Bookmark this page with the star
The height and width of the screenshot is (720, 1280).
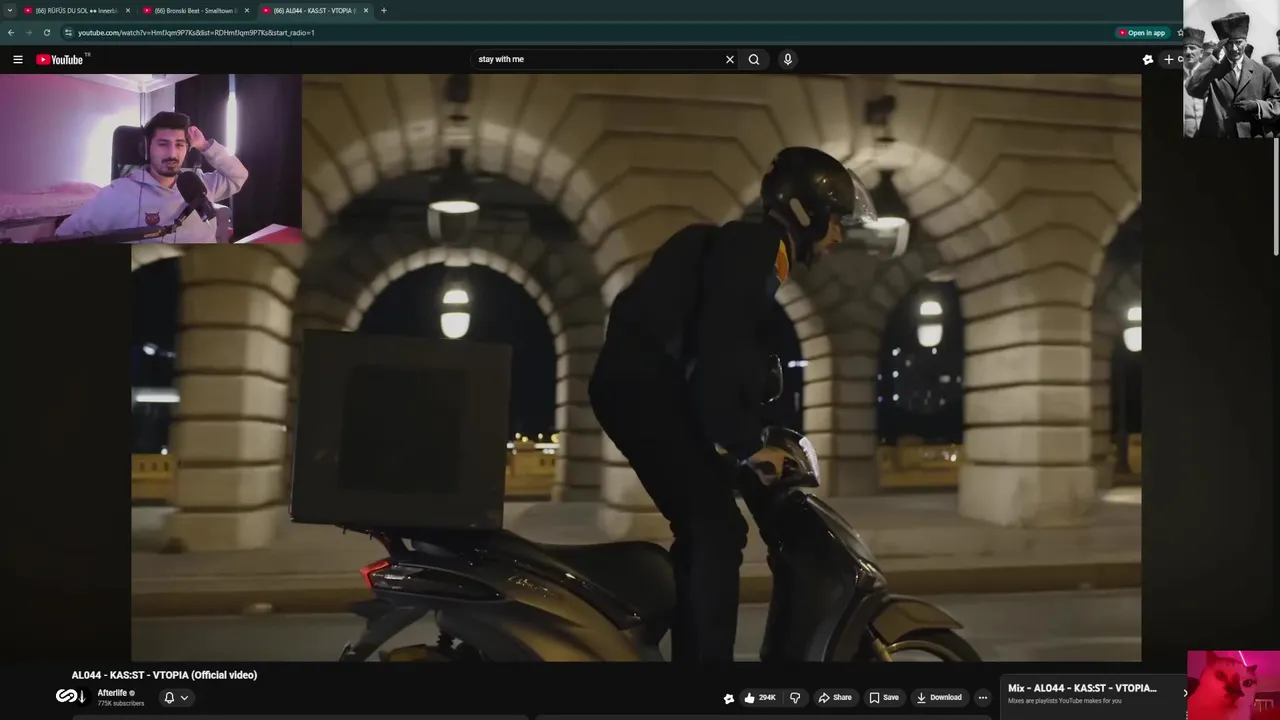1180,32
